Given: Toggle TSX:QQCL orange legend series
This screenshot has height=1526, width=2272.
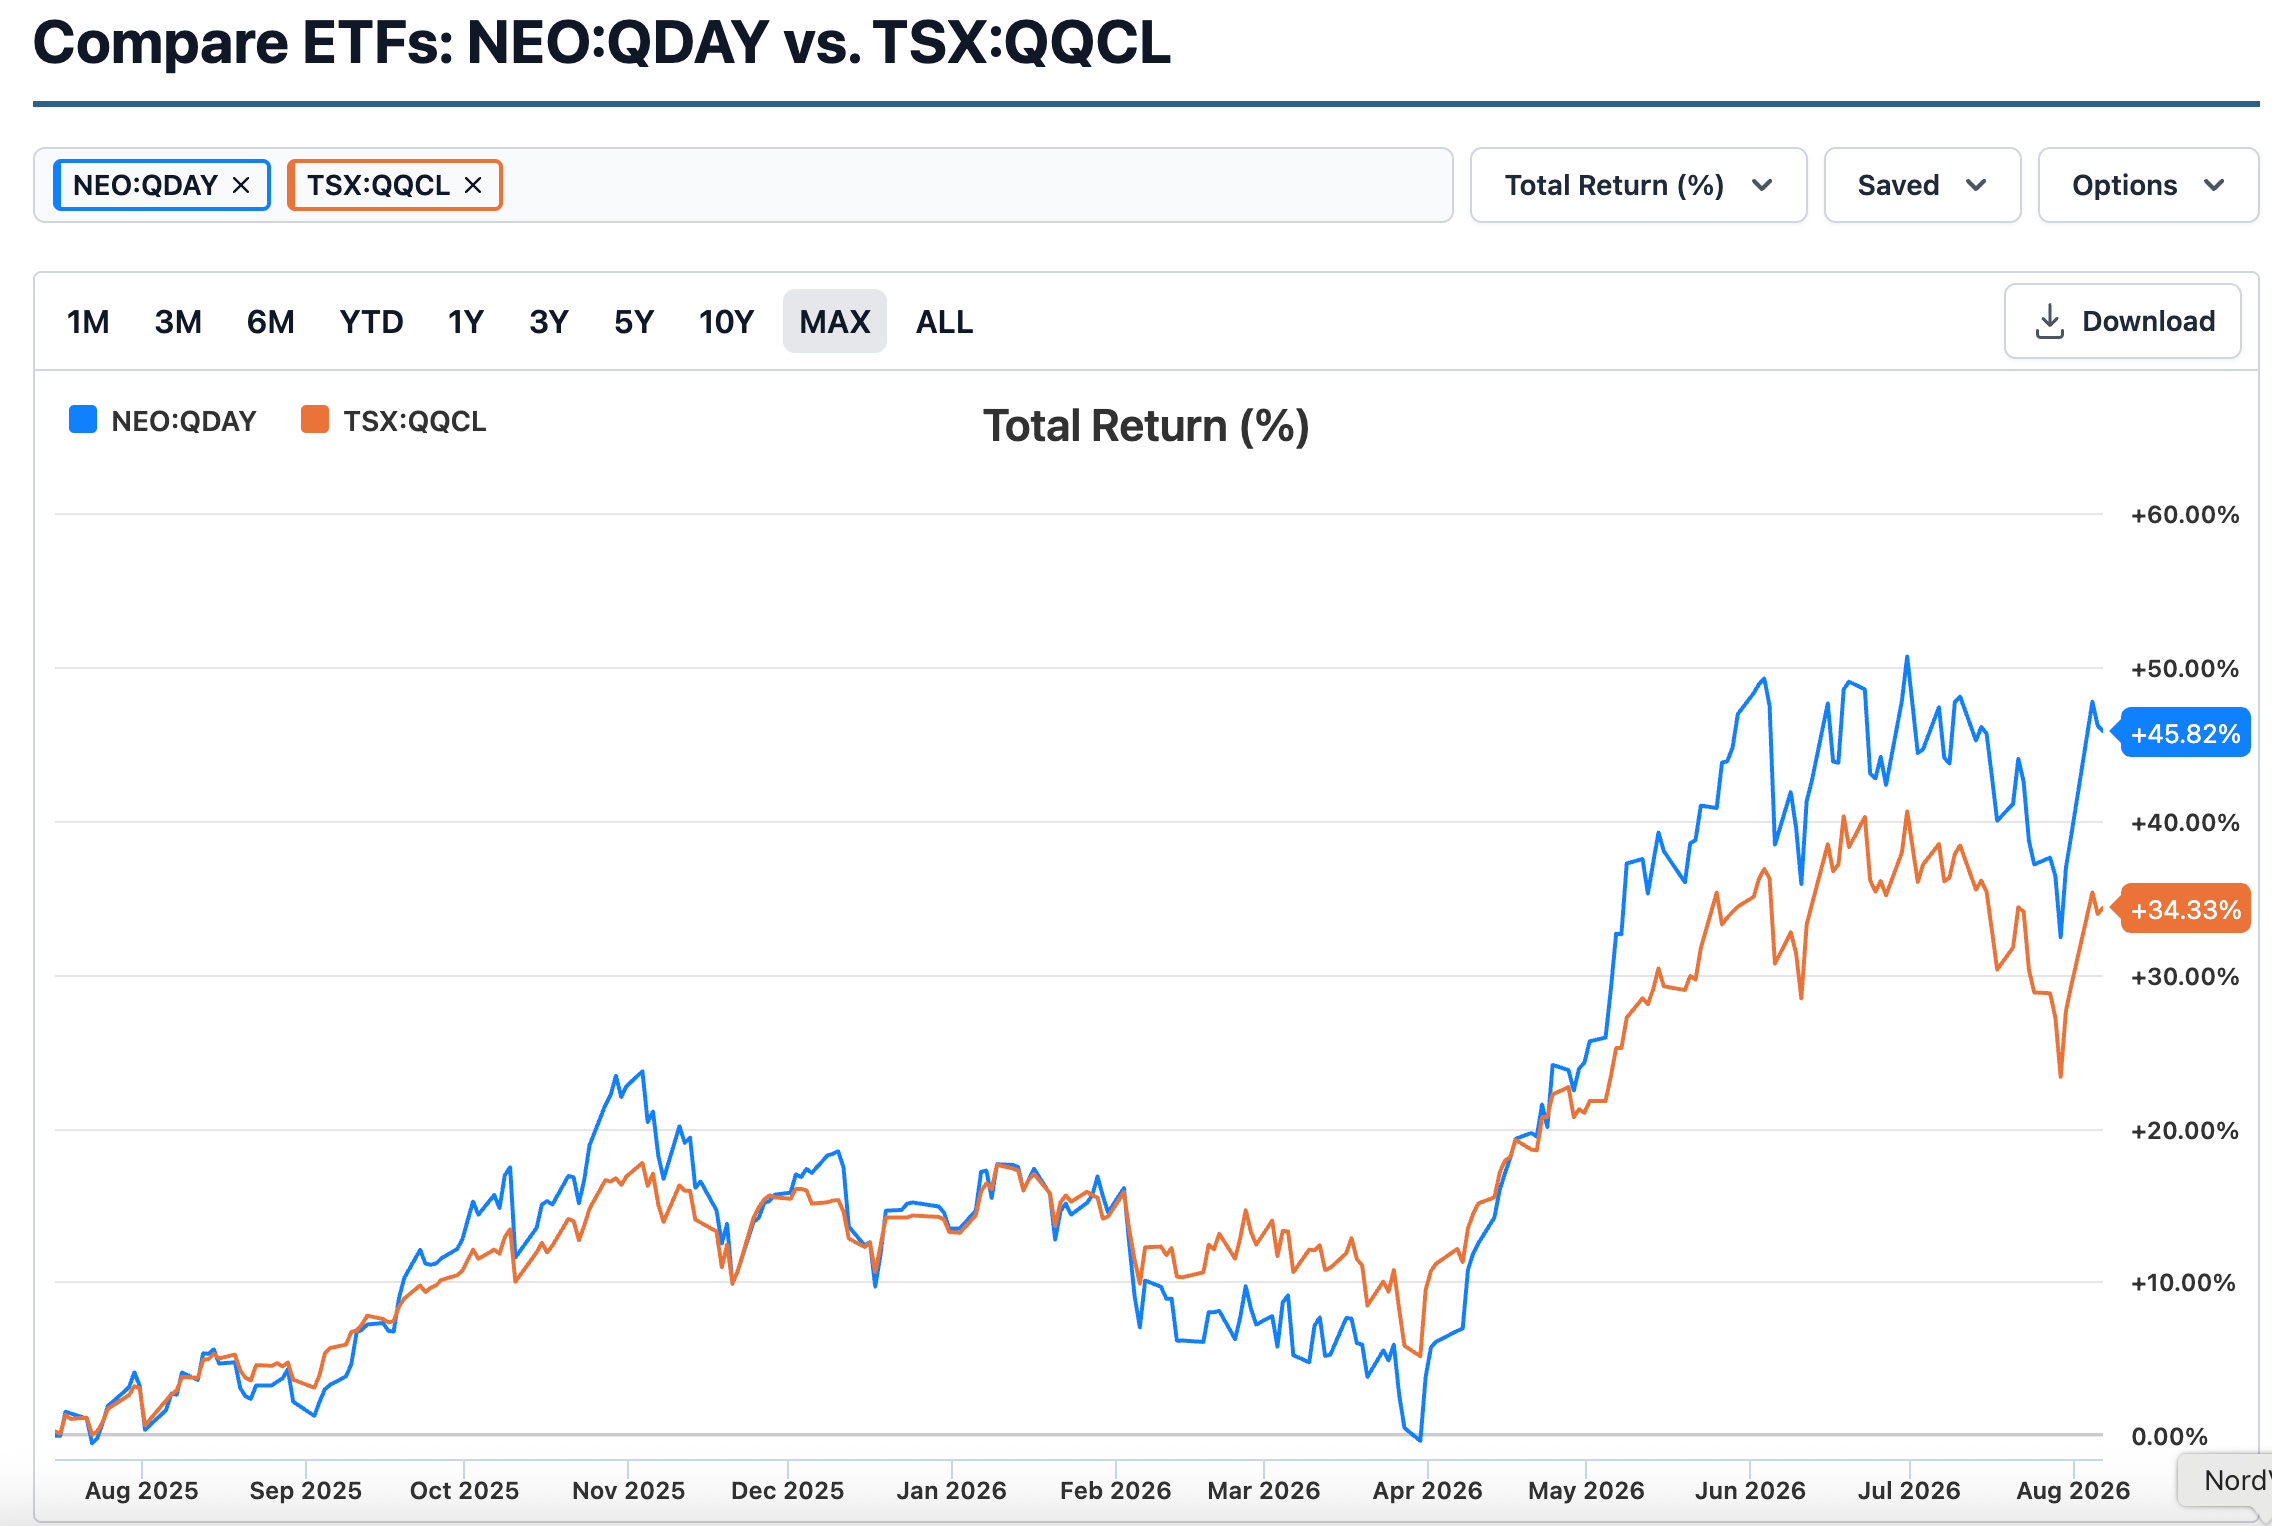Looking at the screenshot, I should [x=394, y=421].
